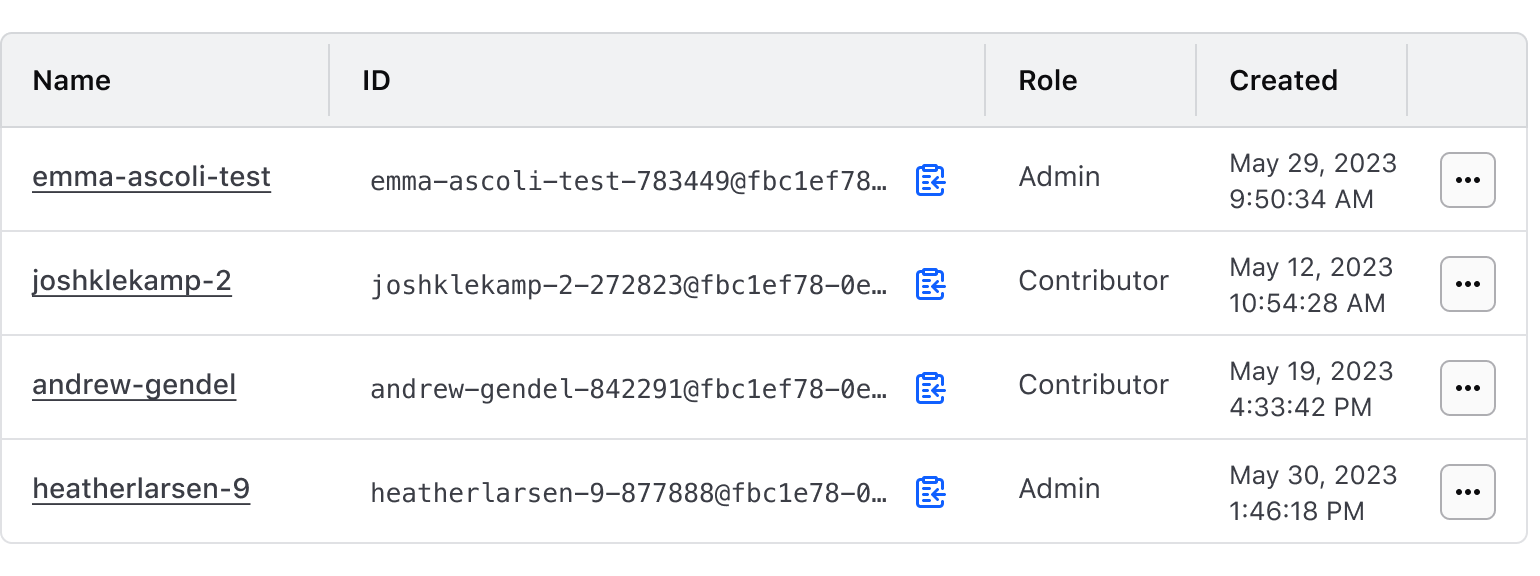Click the Admin role label on emma-ascoli-test's row
This screenshot has width=1540, height=576.
click(1059, 177)
